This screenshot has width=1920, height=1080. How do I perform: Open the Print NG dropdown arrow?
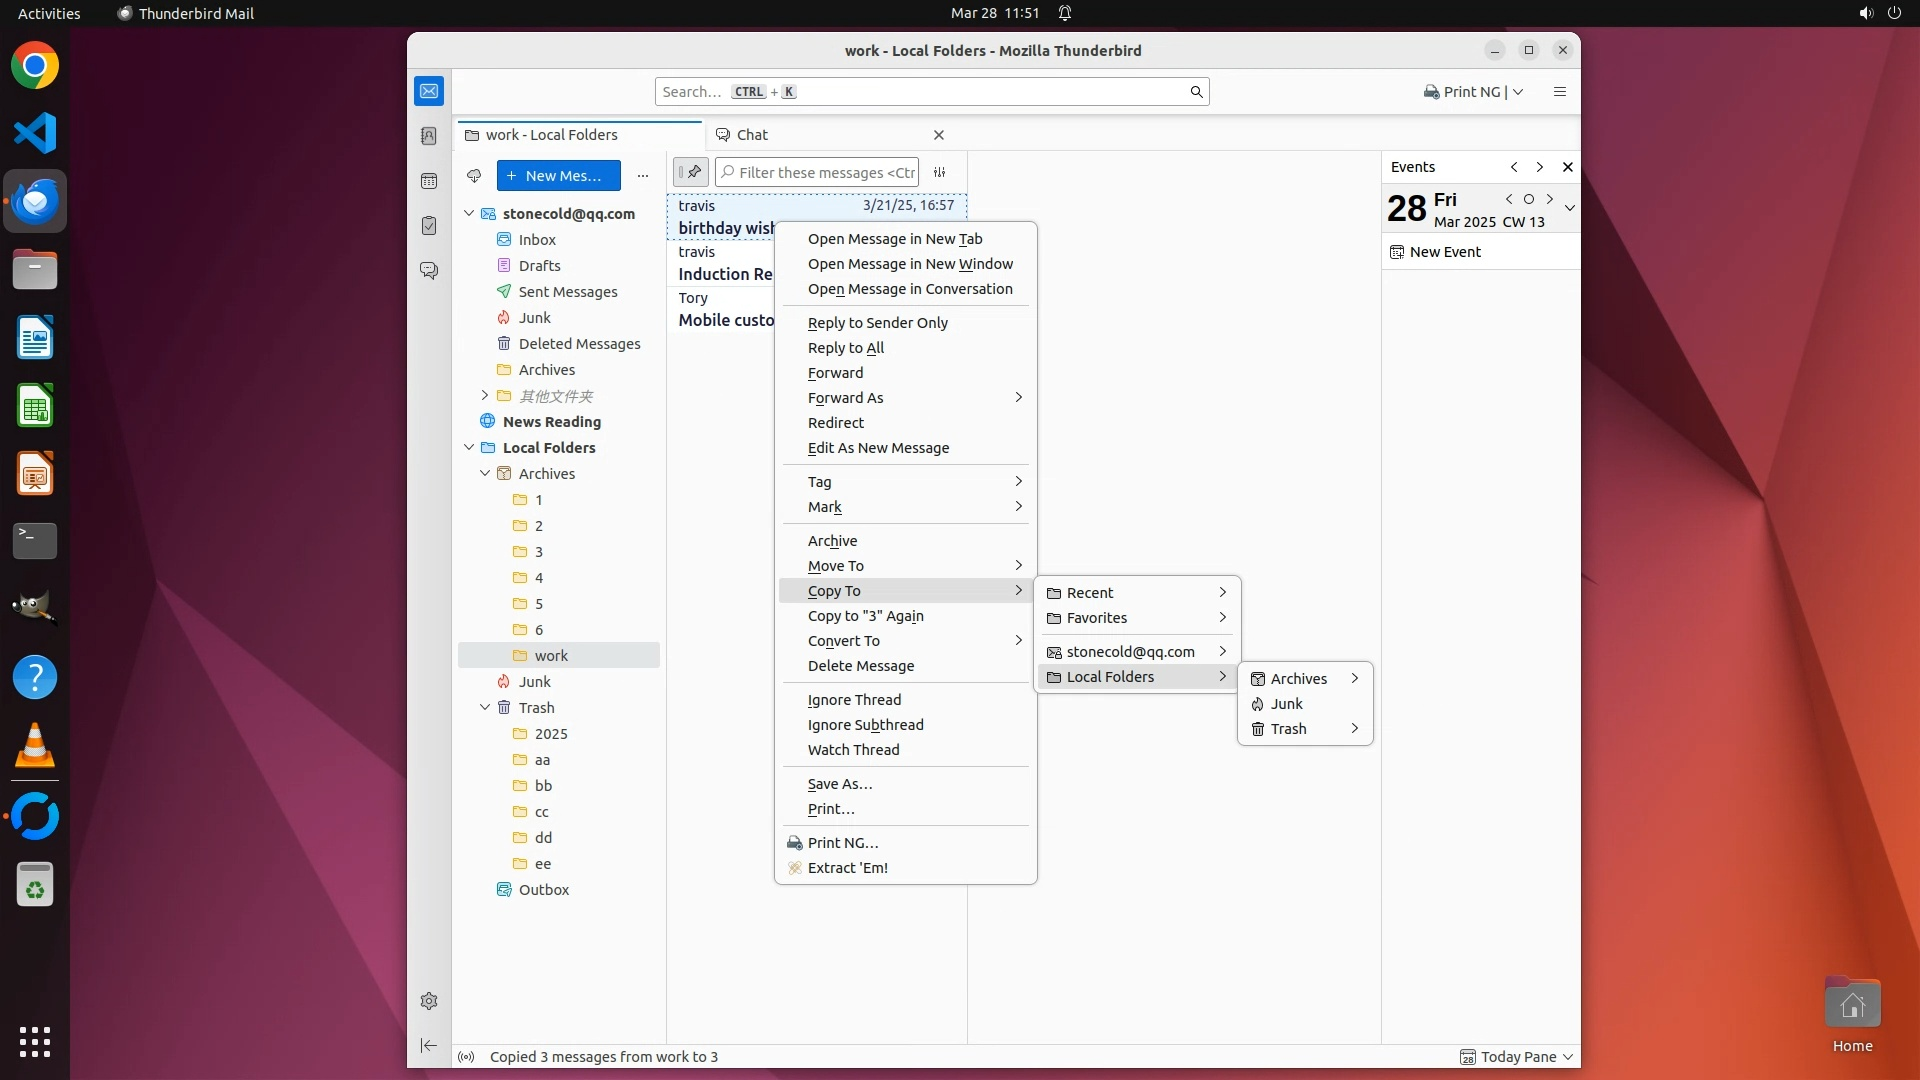click(x=1518, y=92)
